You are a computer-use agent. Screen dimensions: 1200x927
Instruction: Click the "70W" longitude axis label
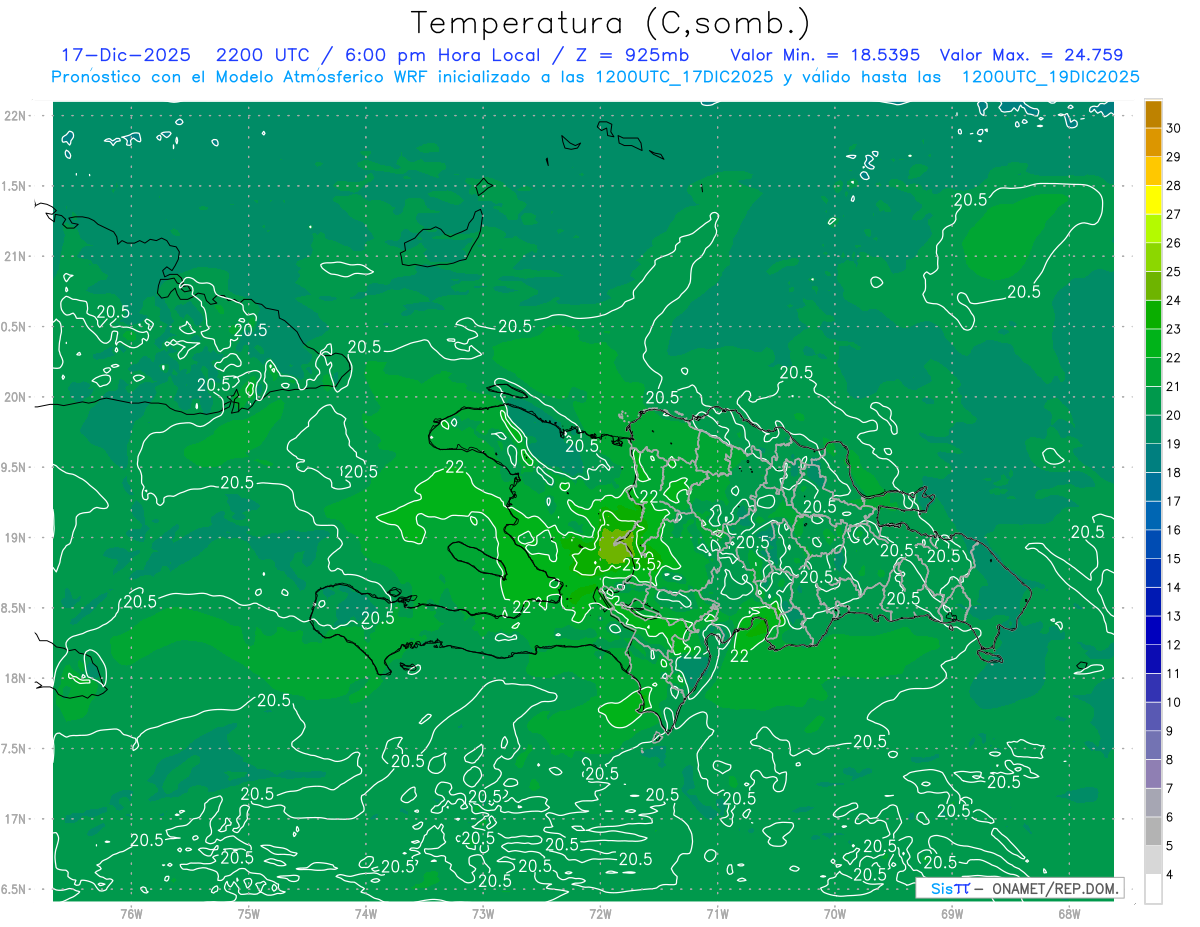(x=835, y=914)
